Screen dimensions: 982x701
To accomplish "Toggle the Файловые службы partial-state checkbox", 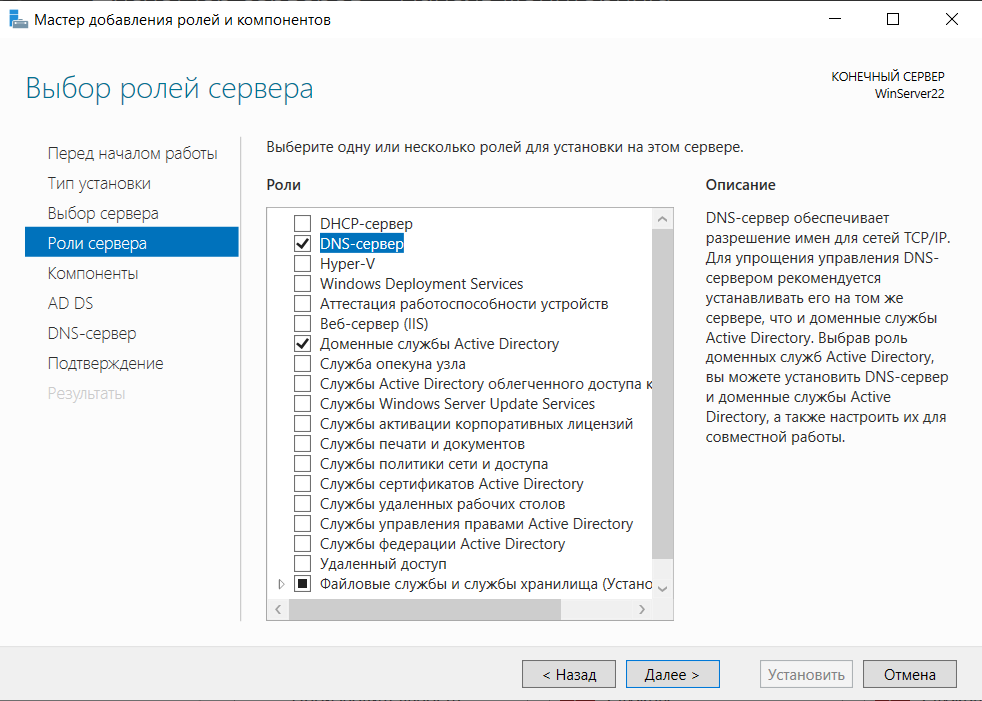I will click(x=302, y=584).
